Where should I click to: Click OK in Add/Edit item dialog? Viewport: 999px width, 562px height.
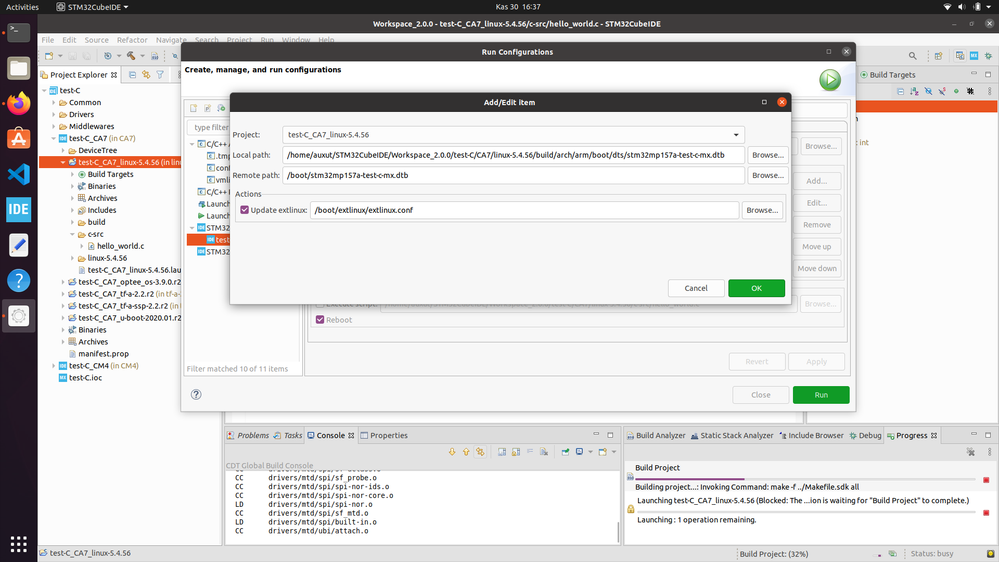pyautogui.click(x=756, y=288)
